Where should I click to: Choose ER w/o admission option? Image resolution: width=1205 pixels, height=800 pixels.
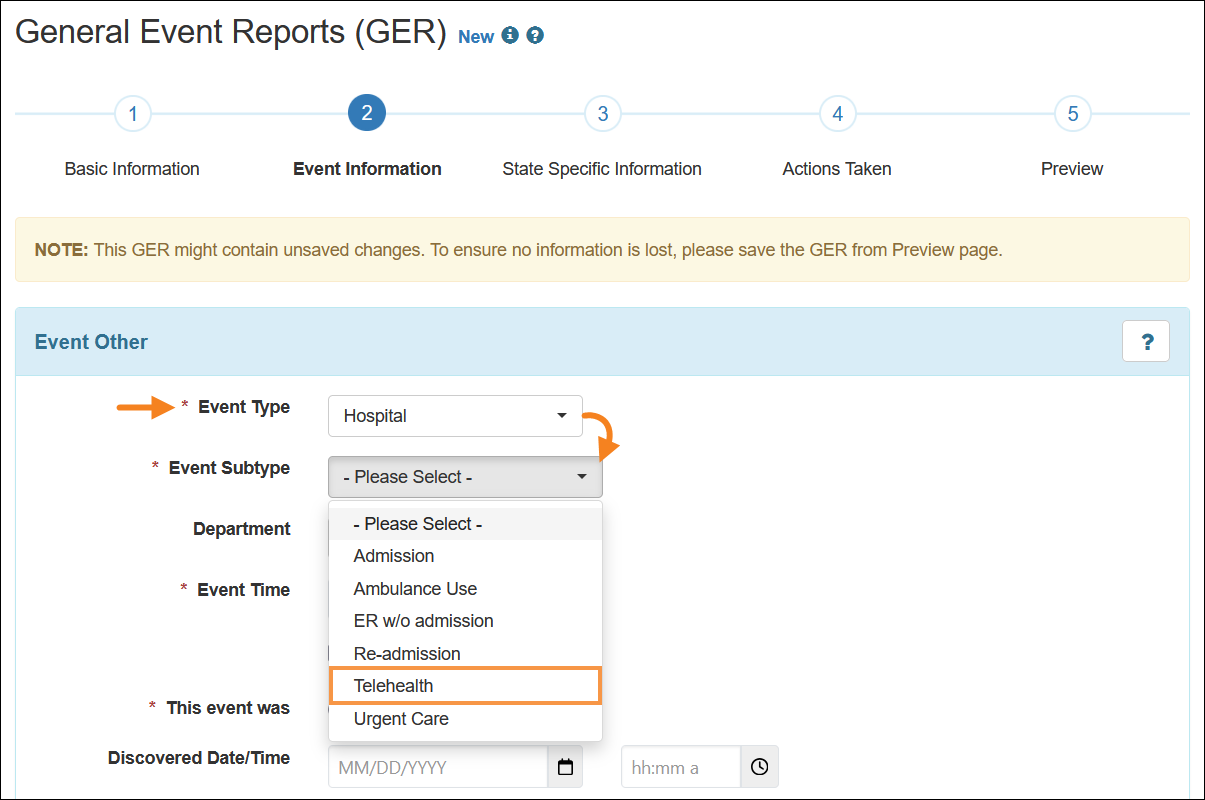[466, 621]
